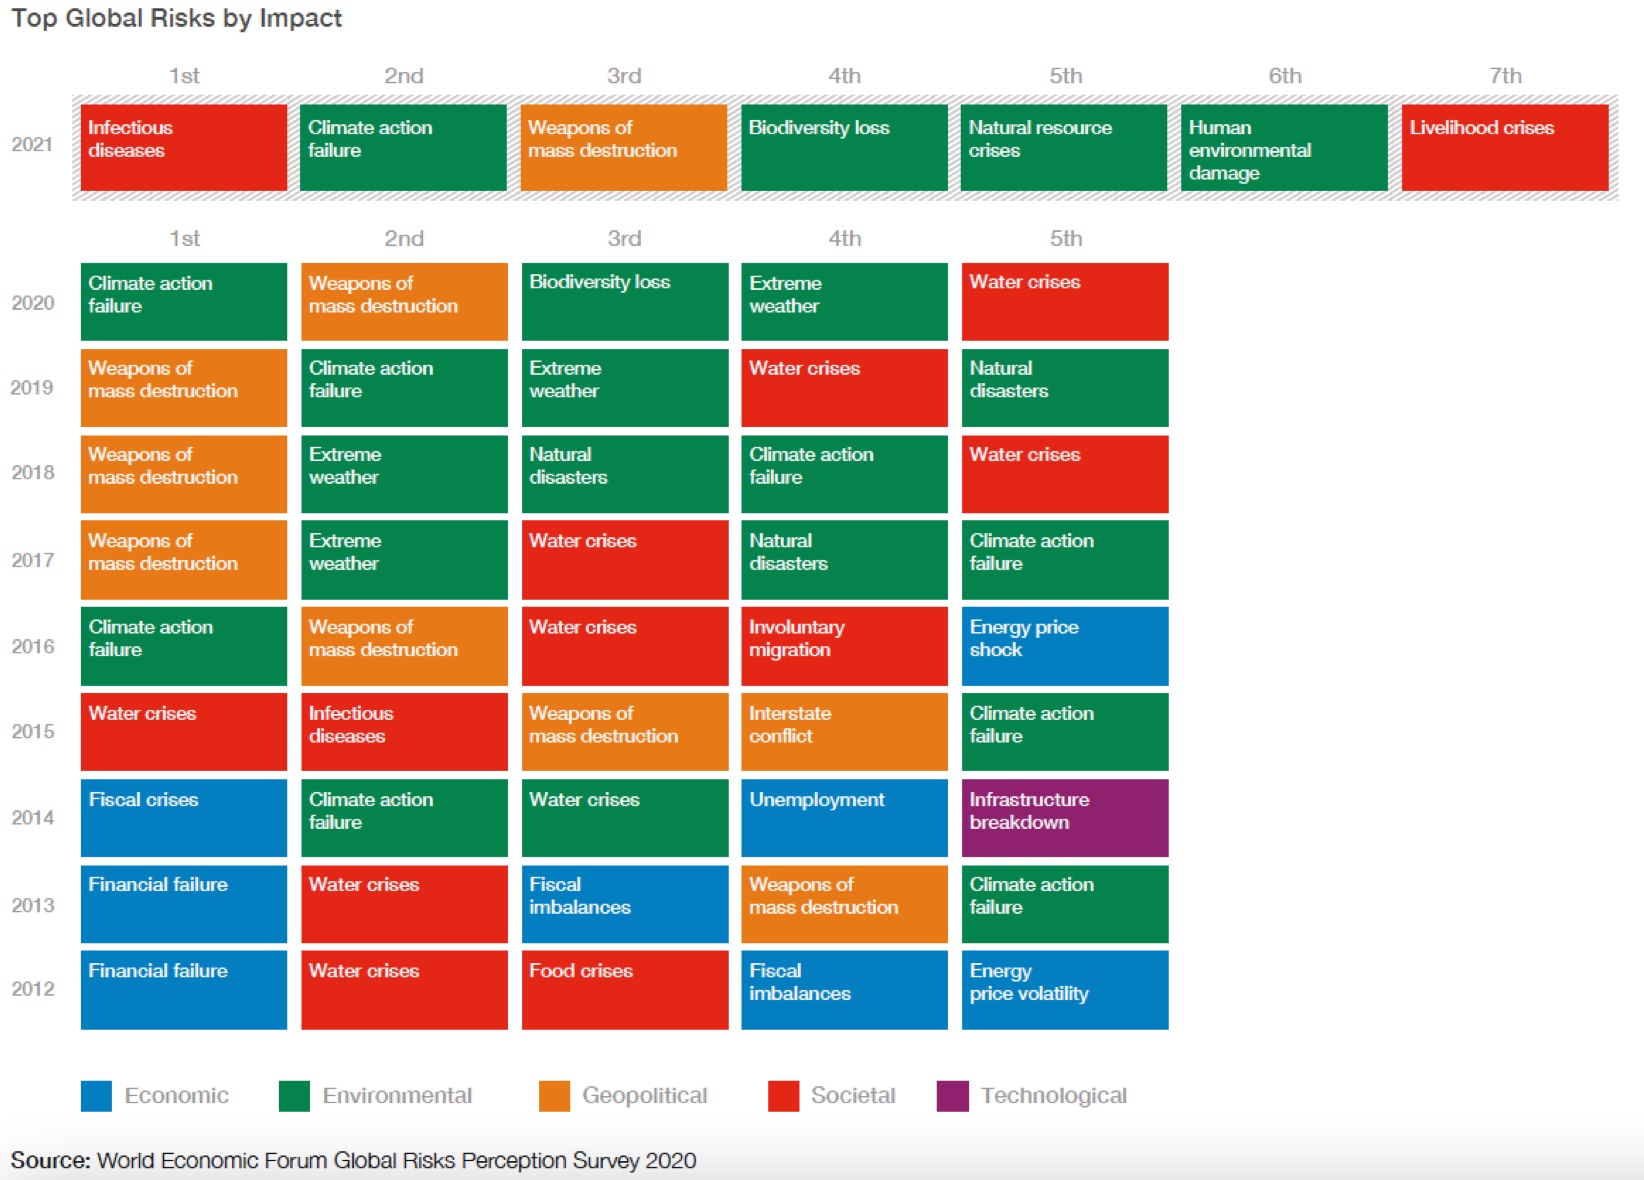Click the Infrastructure breakdown tile

point(1064,817)
